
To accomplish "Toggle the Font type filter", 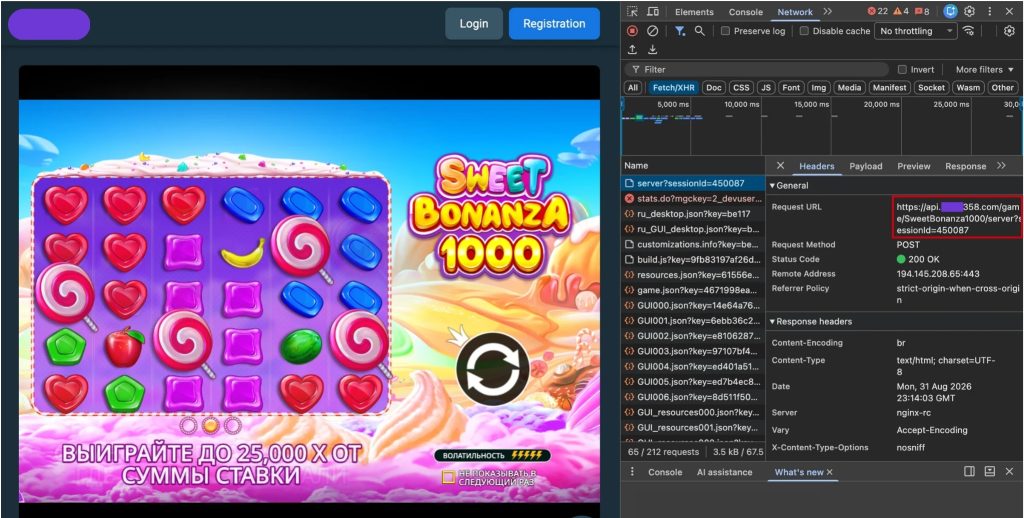I will coord(791,88).
